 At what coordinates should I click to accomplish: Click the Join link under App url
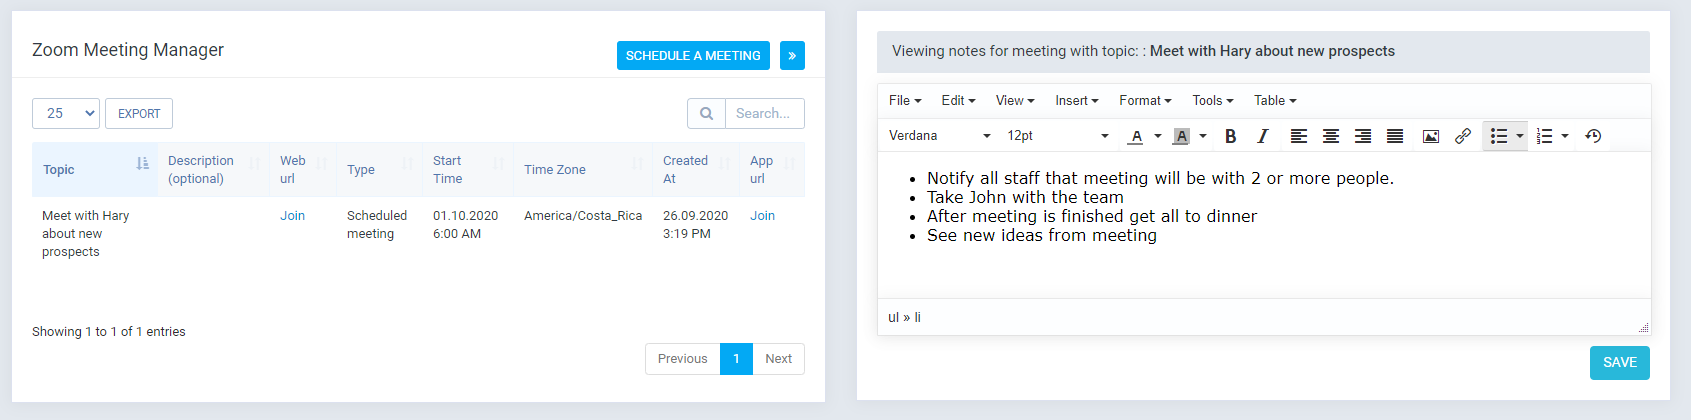pos(762,216)
